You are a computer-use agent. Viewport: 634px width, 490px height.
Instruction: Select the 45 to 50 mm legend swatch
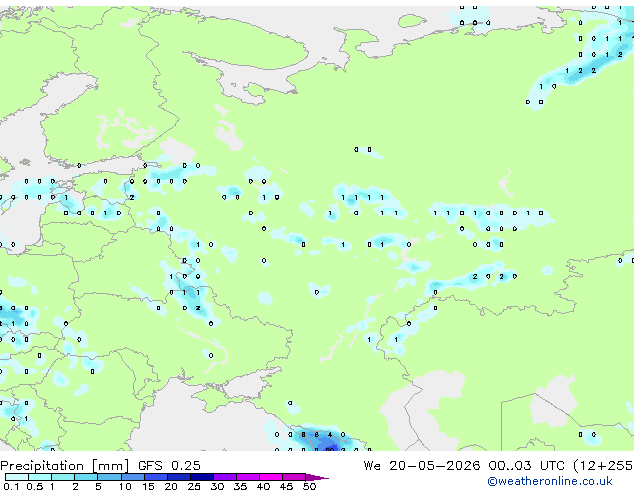294,477
